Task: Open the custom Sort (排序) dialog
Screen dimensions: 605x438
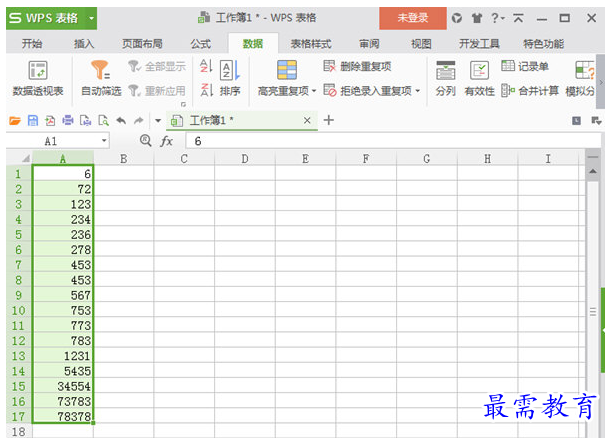Action: (230, 78)
